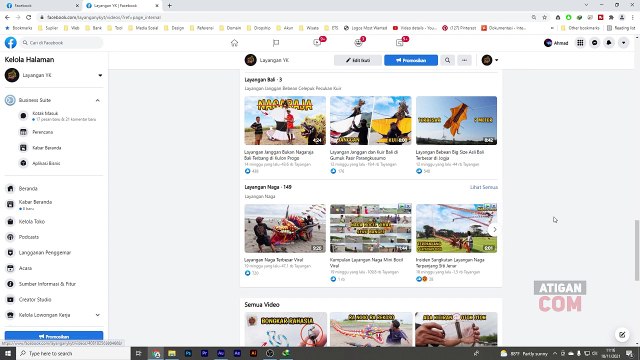Open the notifications bell icon
Viewport: 640px width, 360px height.
tap(609, 43)
